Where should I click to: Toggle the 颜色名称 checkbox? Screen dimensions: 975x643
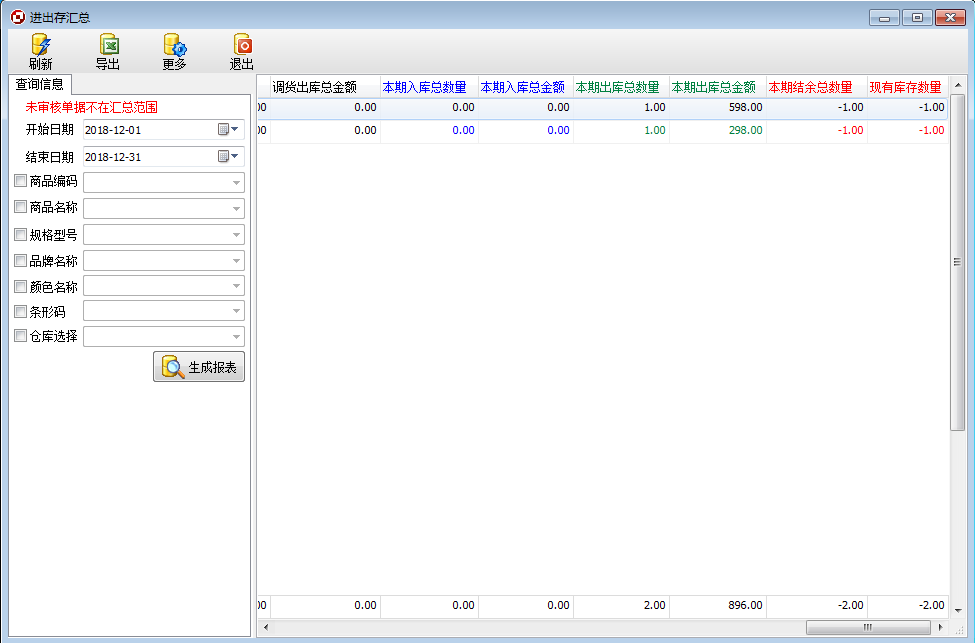(21, 286)
